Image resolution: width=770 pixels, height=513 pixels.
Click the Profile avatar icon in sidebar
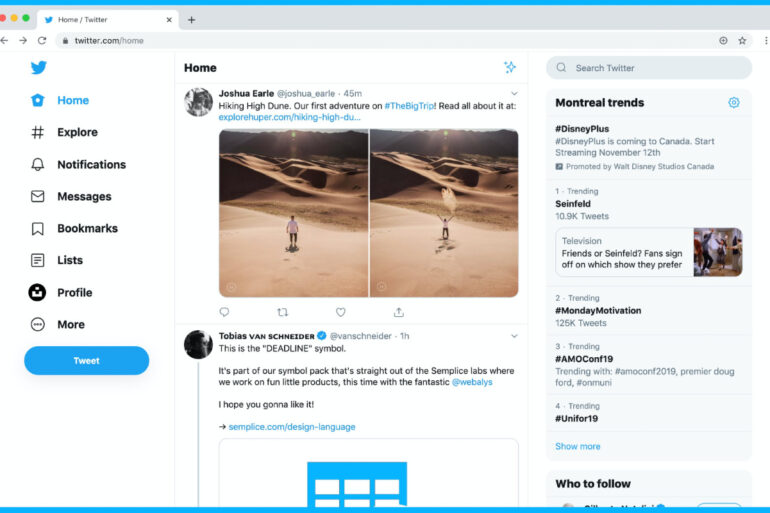37,292
